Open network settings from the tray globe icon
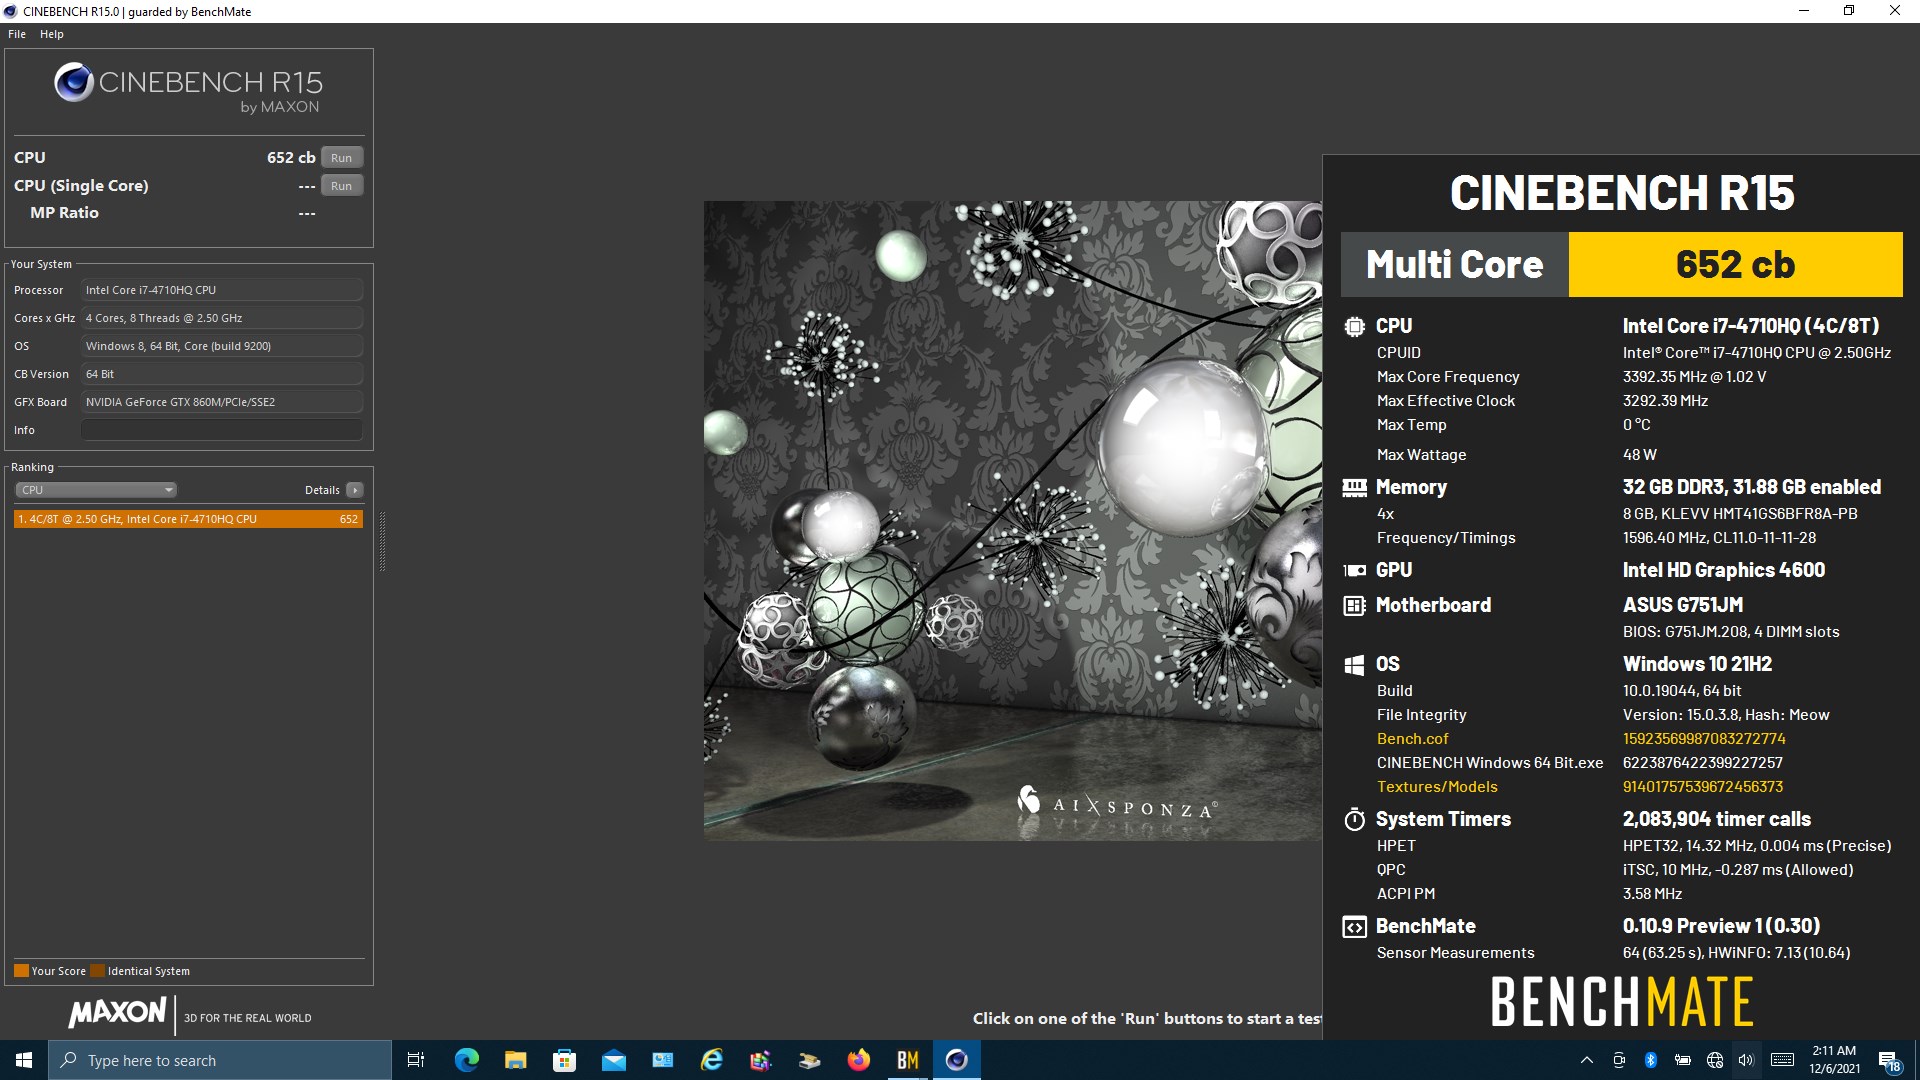The width and height of the screenshot is (1920, 1080). [1715, 1060]
